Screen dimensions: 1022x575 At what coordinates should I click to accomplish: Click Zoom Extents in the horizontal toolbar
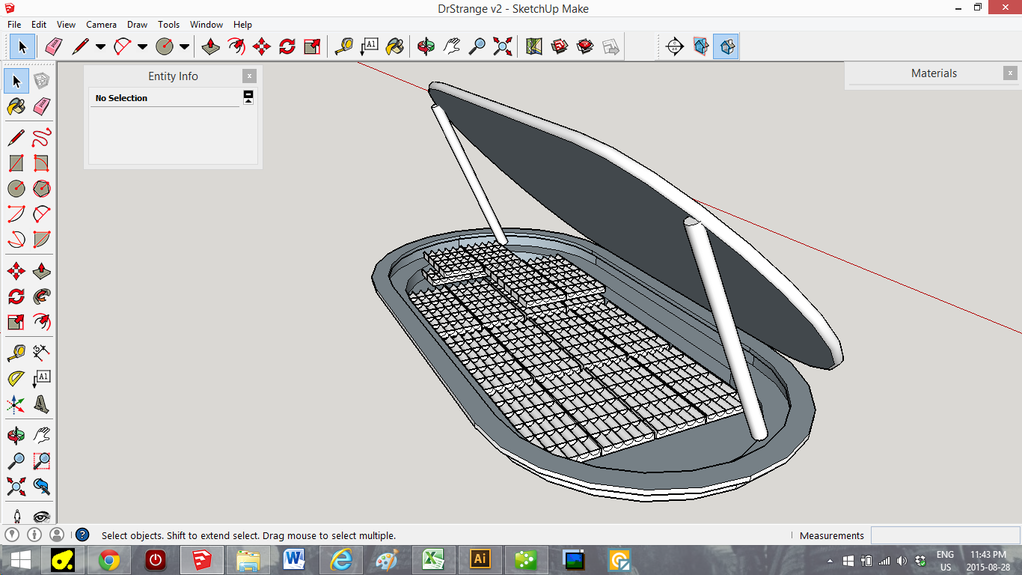click(503, 46)
